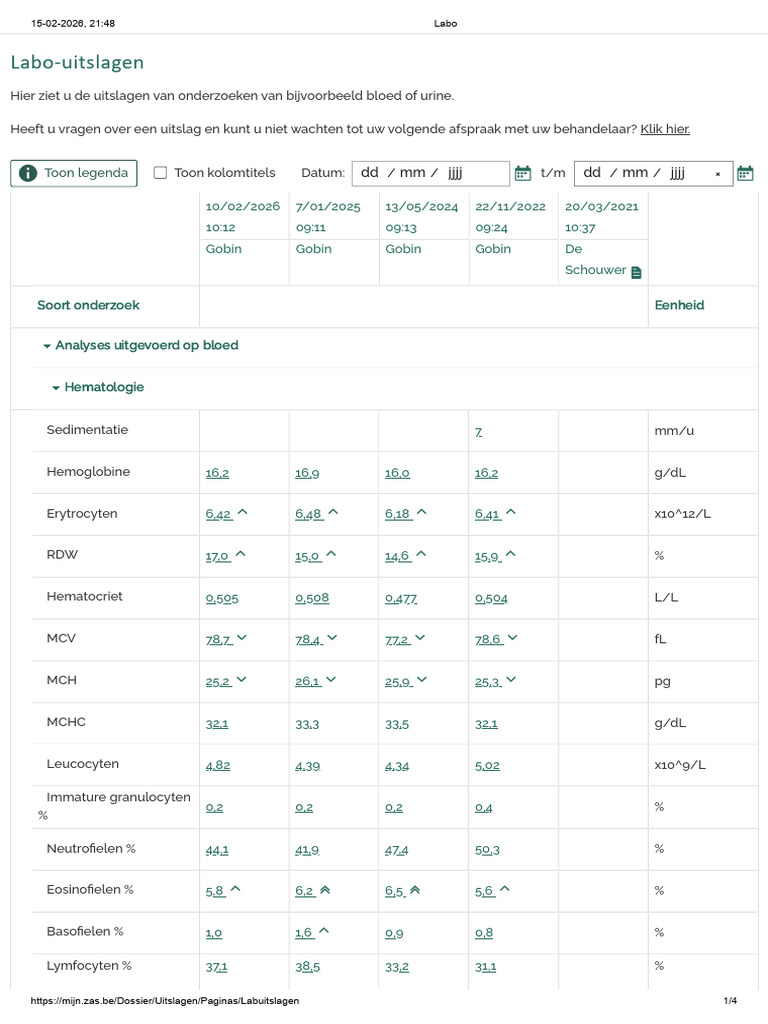Image resolution: width=768 pixels, height=1024 pixels.
Task: Open the start date calendar picker icon
Action: pos(523,173)
